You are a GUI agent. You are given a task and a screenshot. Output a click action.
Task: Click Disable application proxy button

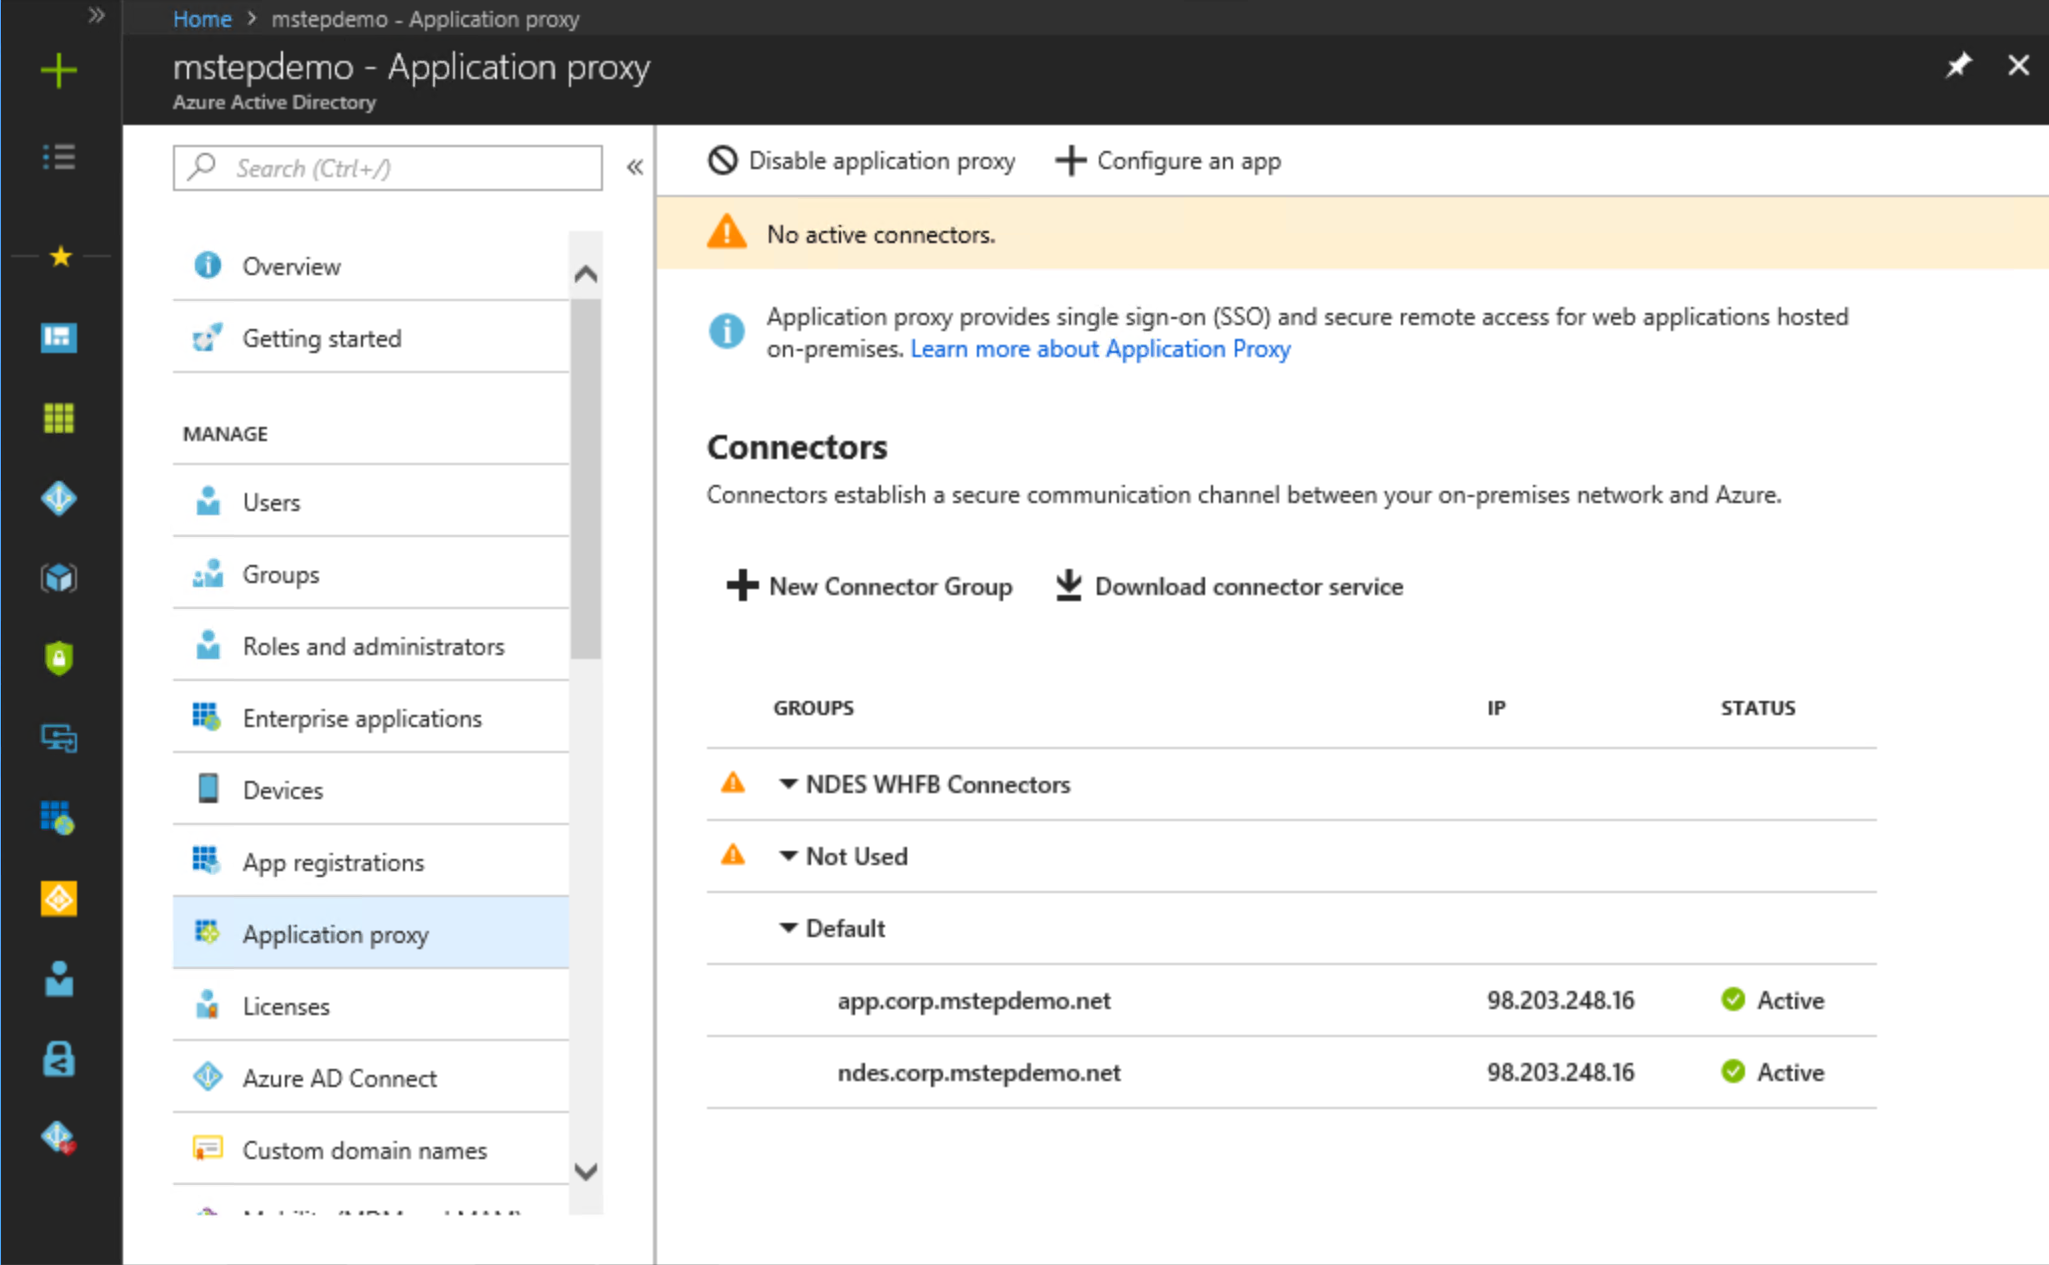click(861, 161)
